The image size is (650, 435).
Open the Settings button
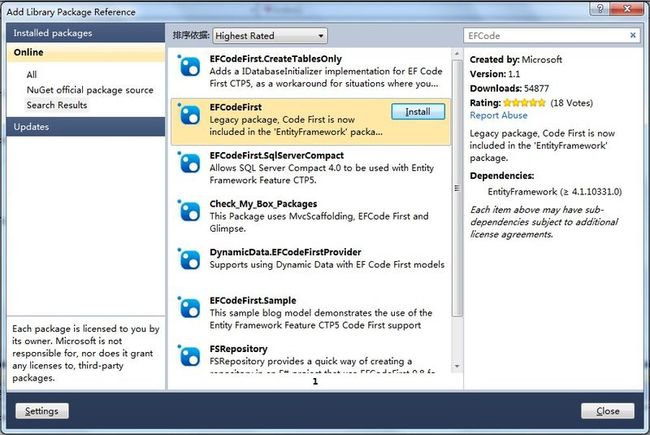click(x=42, y=411)
